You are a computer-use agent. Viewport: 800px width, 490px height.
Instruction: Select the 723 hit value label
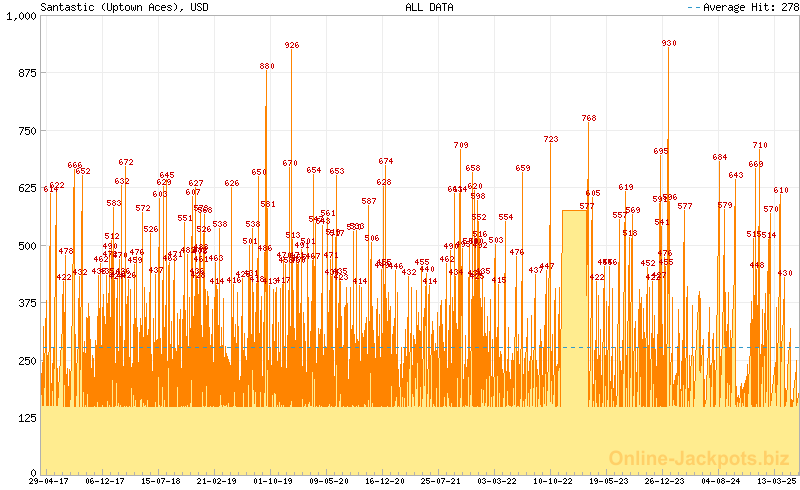coord(551,140)
